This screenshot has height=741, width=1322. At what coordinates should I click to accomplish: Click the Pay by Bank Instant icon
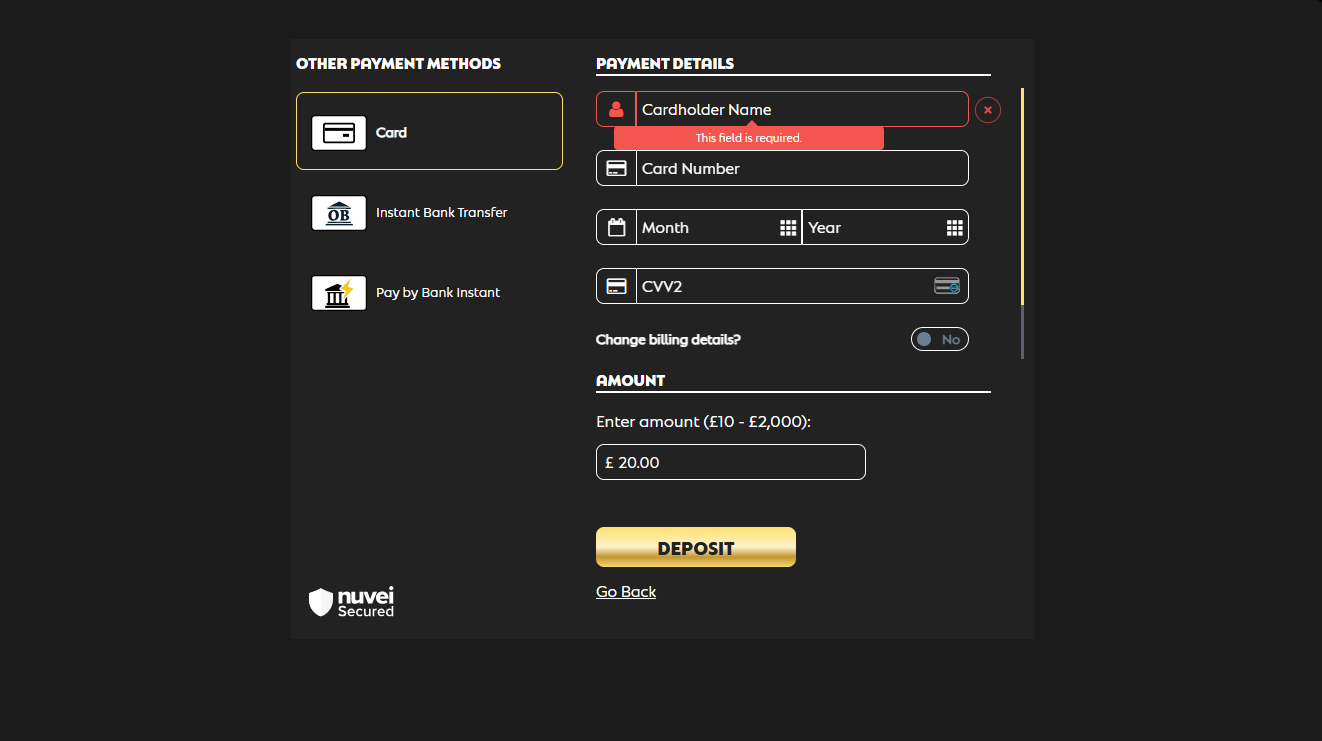click(x=339, y=293)
